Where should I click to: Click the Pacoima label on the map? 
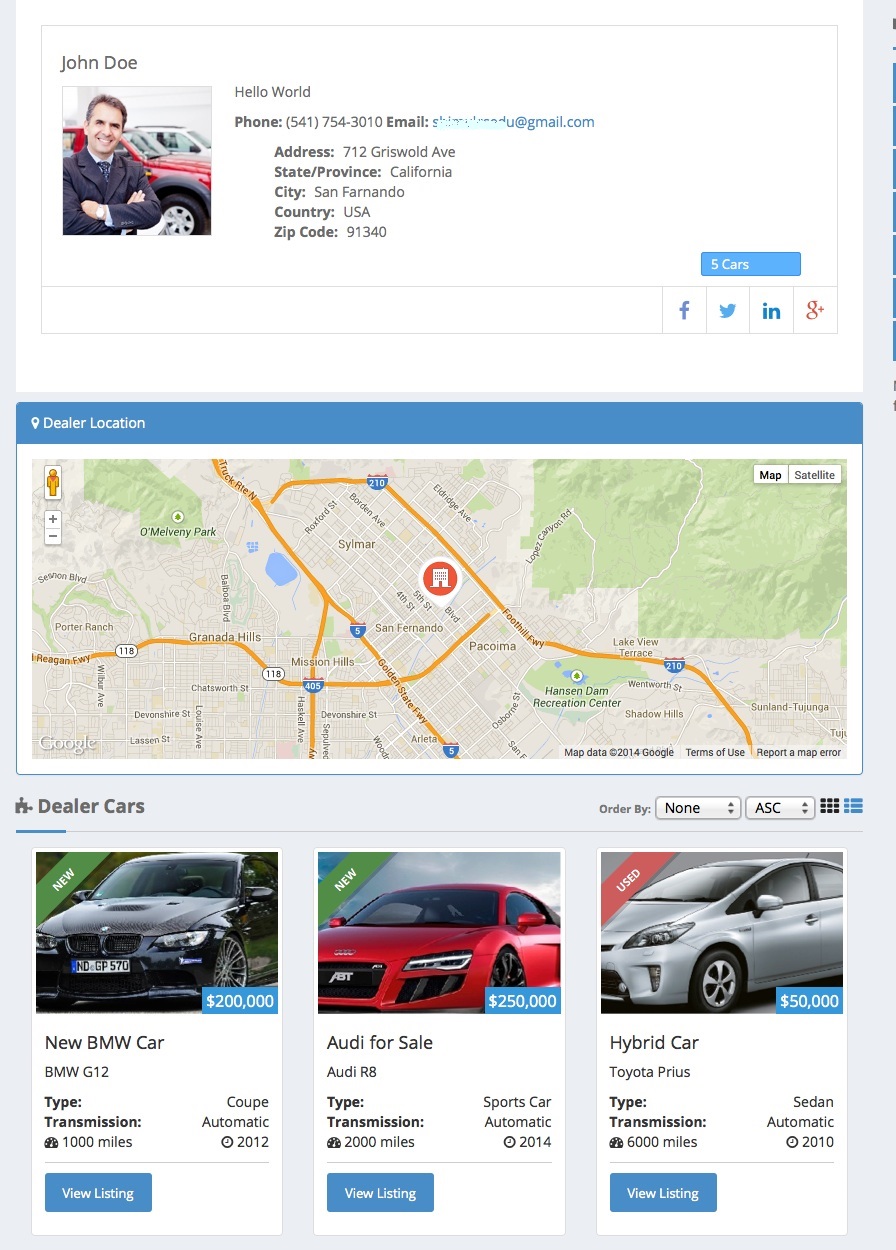pos(493,646)
